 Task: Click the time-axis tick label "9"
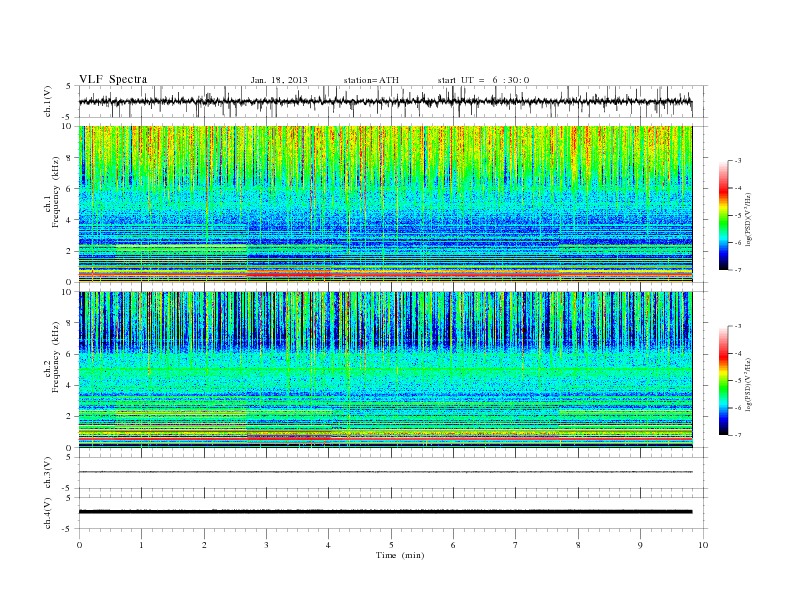pos(640,545)
